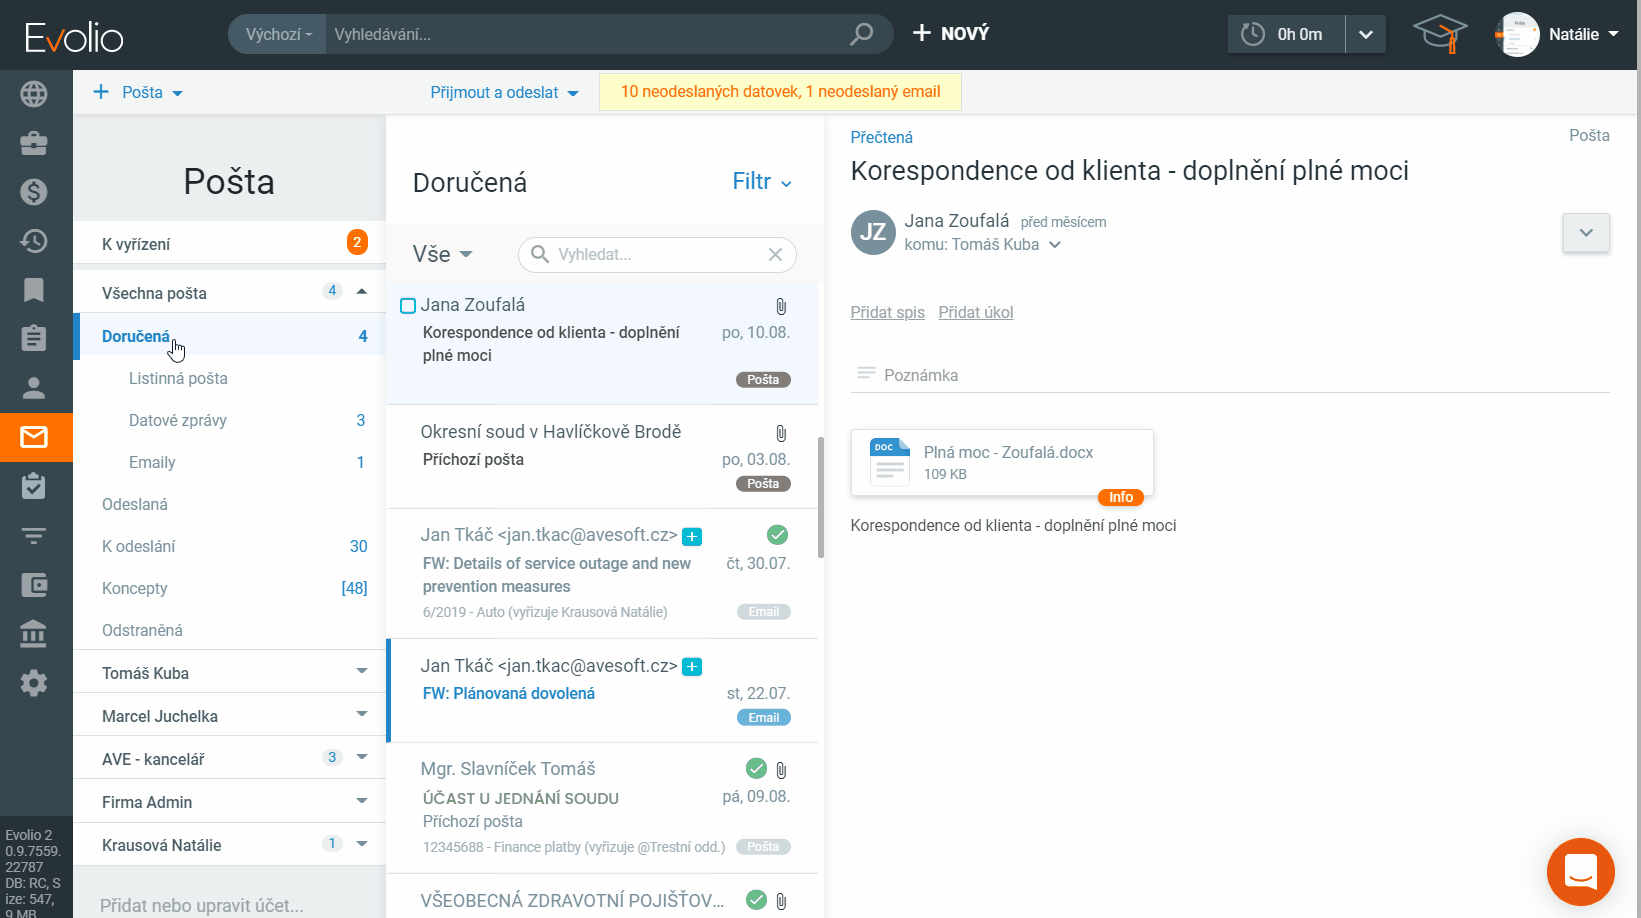Open settings gear icon in sidebar

(x=34, y=683)
